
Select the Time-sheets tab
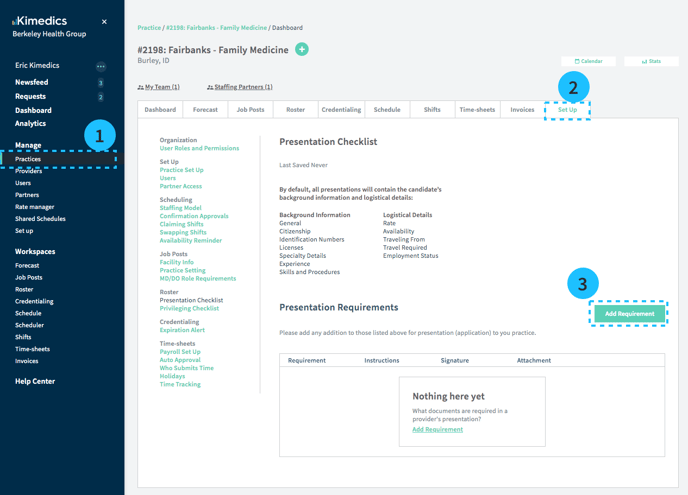(x=476, y=110)
